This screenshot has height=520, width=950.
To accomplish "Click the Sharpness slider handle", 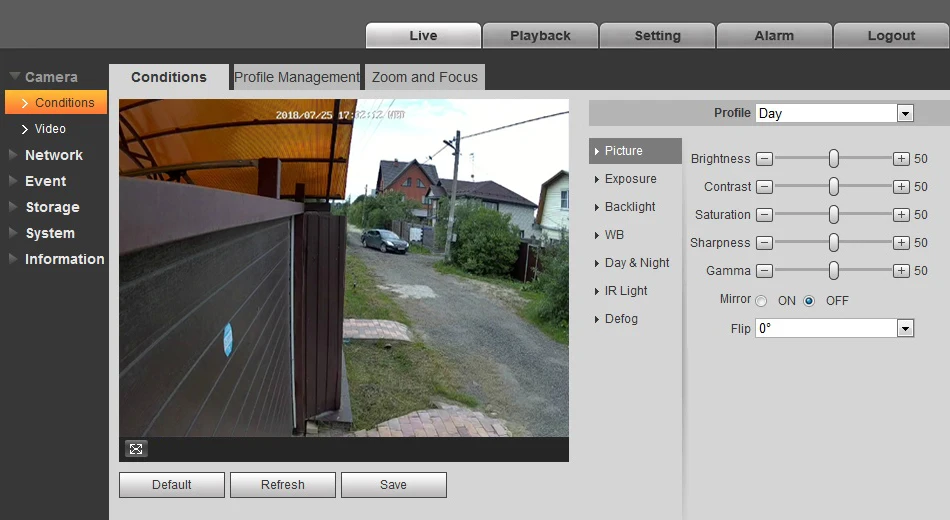I will click(834, 242).
